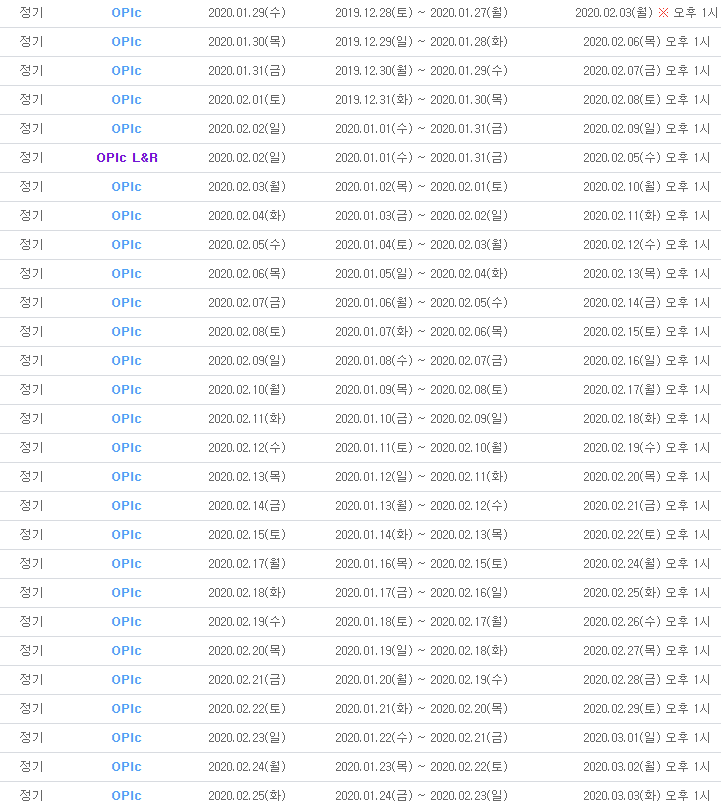Open the OPIc link for 2020.02.21(금) test
Image resolution: width=721 pixels, height=807 pixels.
(127, 679)
